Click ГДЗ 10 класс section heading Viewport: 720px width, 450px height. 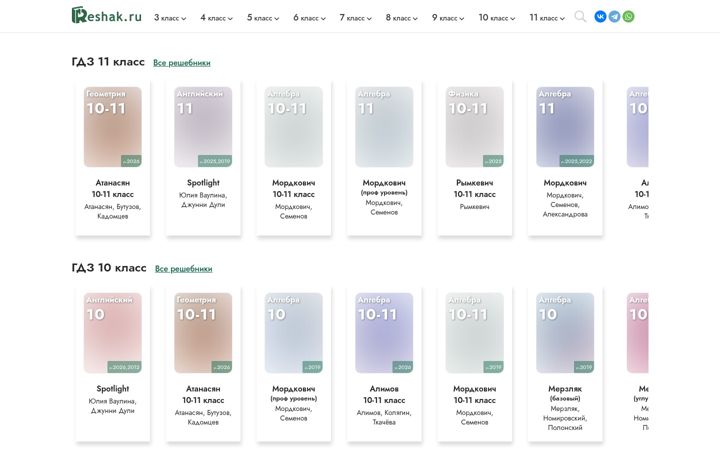(109, 268)
